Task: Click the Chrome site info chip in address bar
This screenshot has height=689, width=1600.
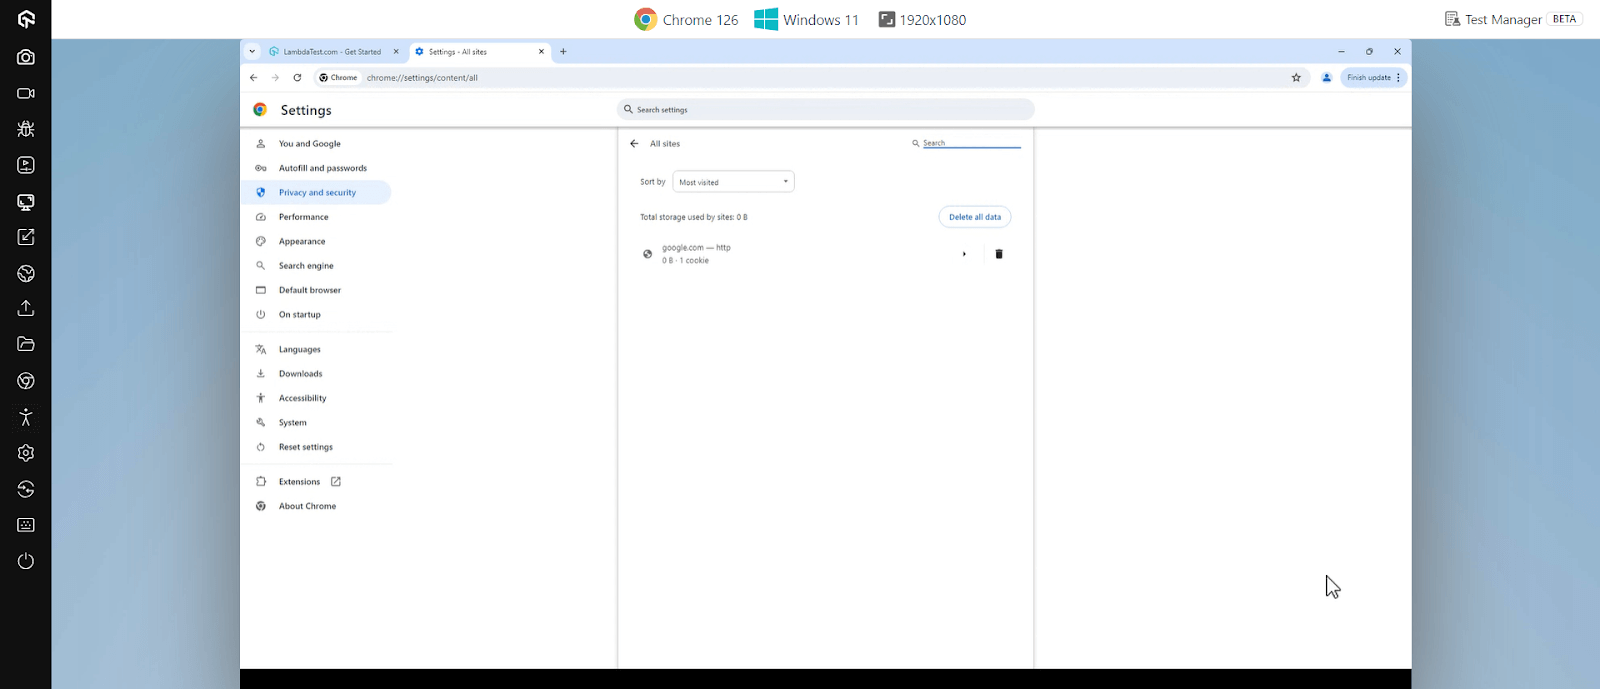Action: point(338,77)
